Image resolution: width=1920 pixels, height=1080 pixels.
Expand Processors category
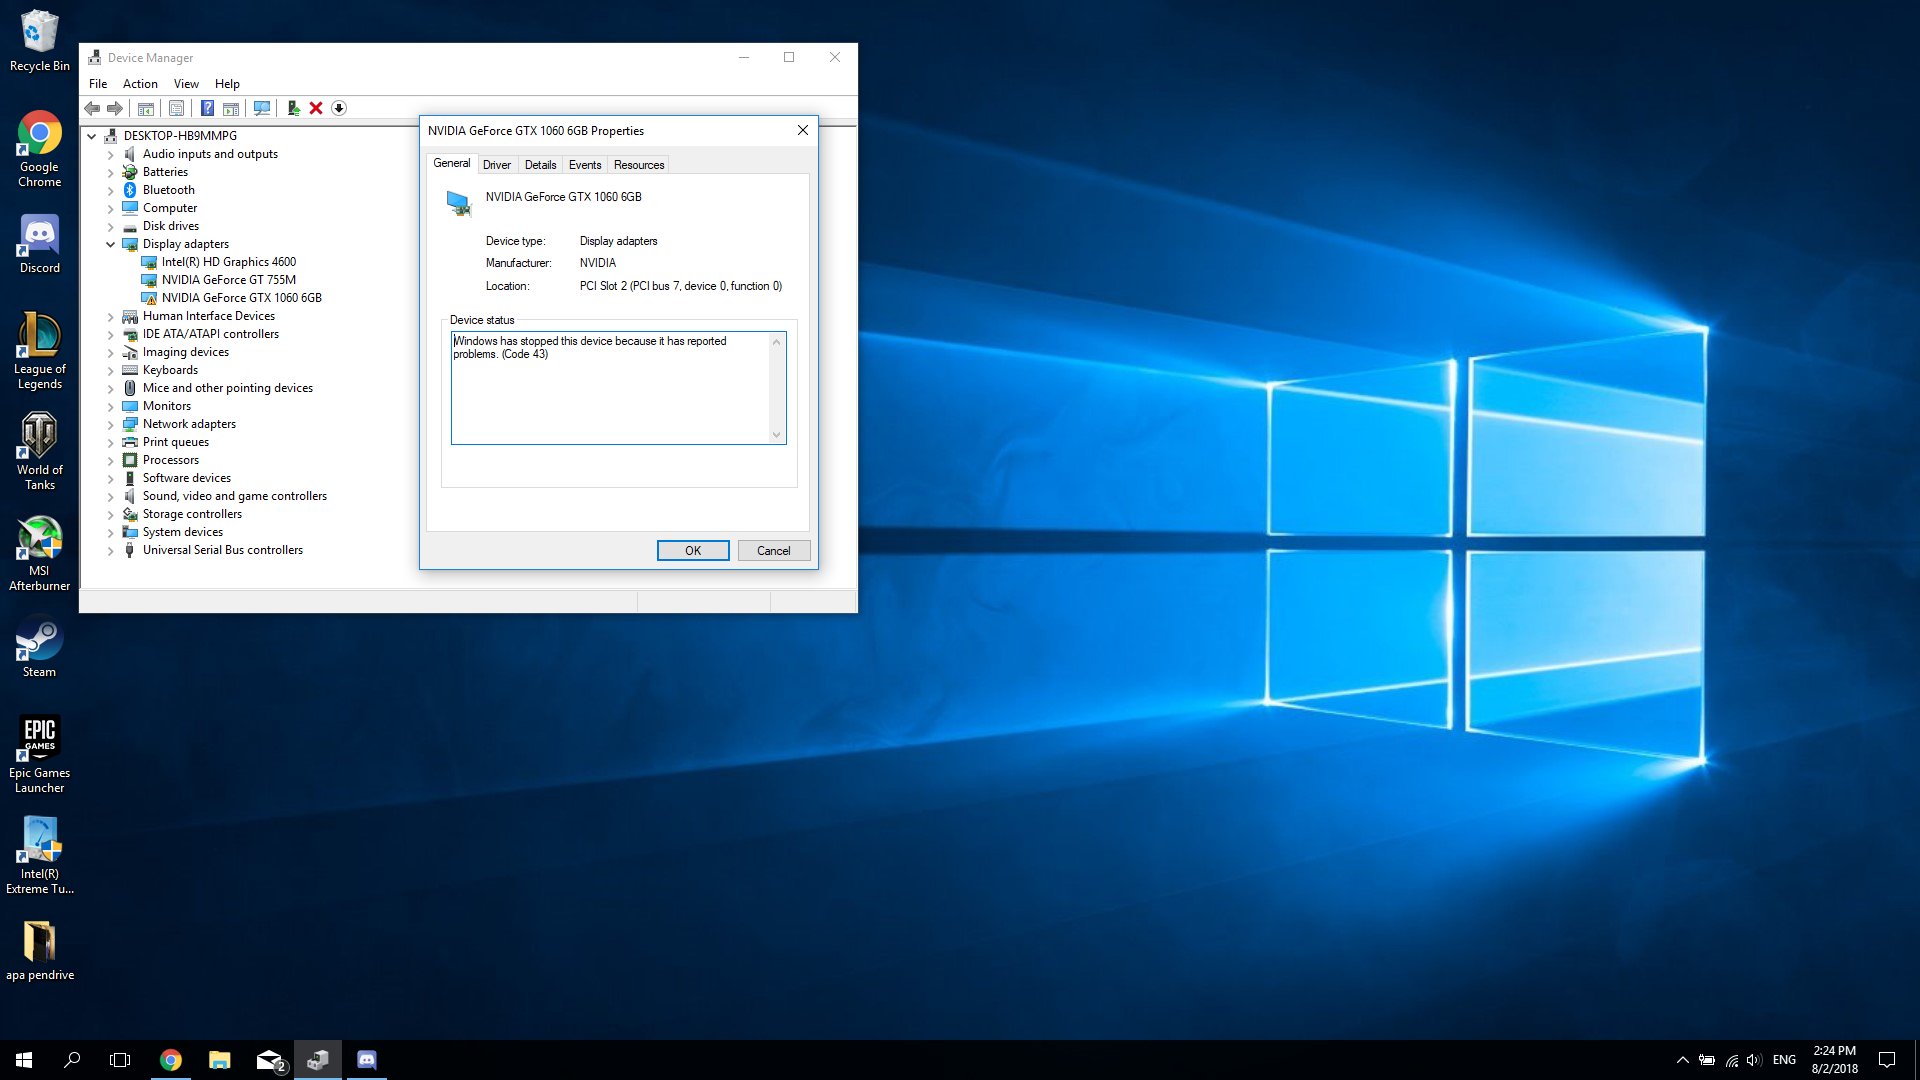[111, 460]
